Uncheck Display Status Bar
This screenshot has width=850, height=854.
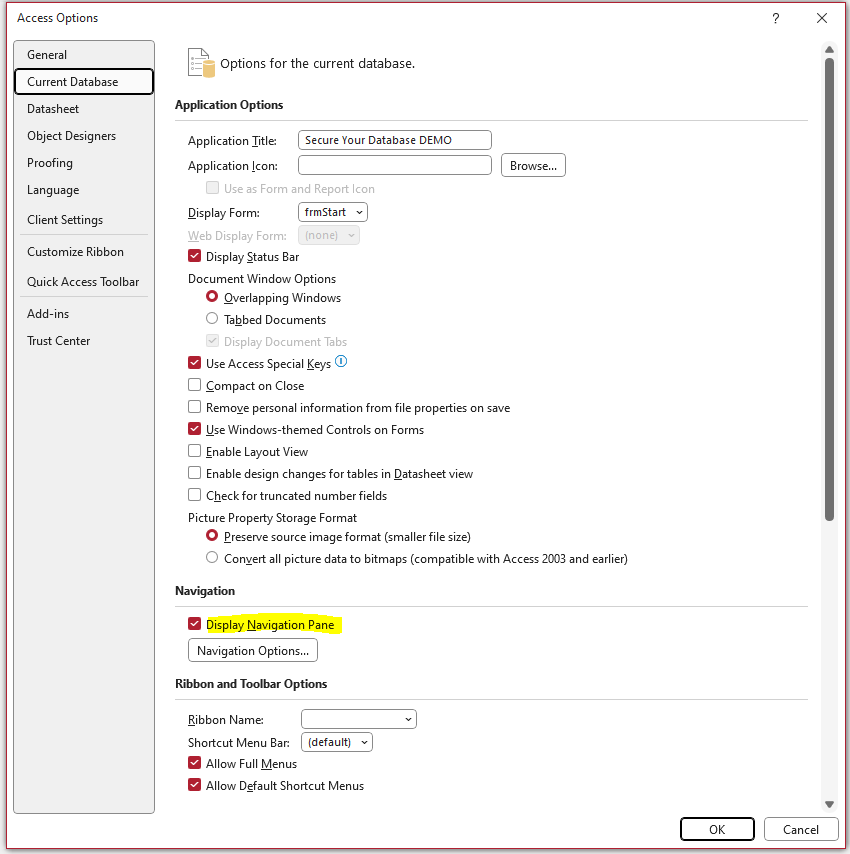pos(194,255)
